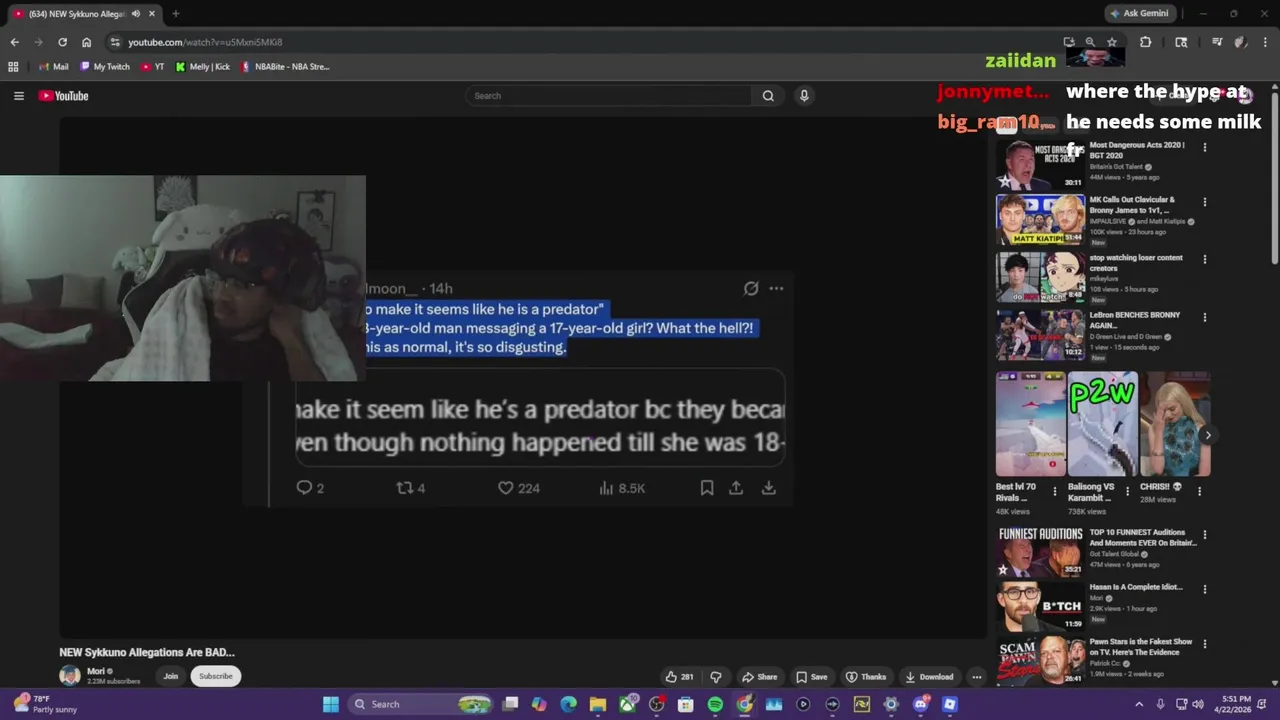This screenshot has width=1280, height=720.
Task: Open options for Hasan Is A Complete Idiot
Action: click(x=1204, y=589)
